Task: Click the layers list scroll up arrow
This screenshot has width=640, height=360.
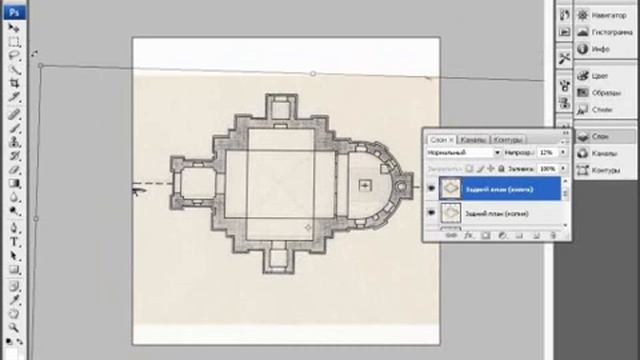Action: (x=565, y=180)
